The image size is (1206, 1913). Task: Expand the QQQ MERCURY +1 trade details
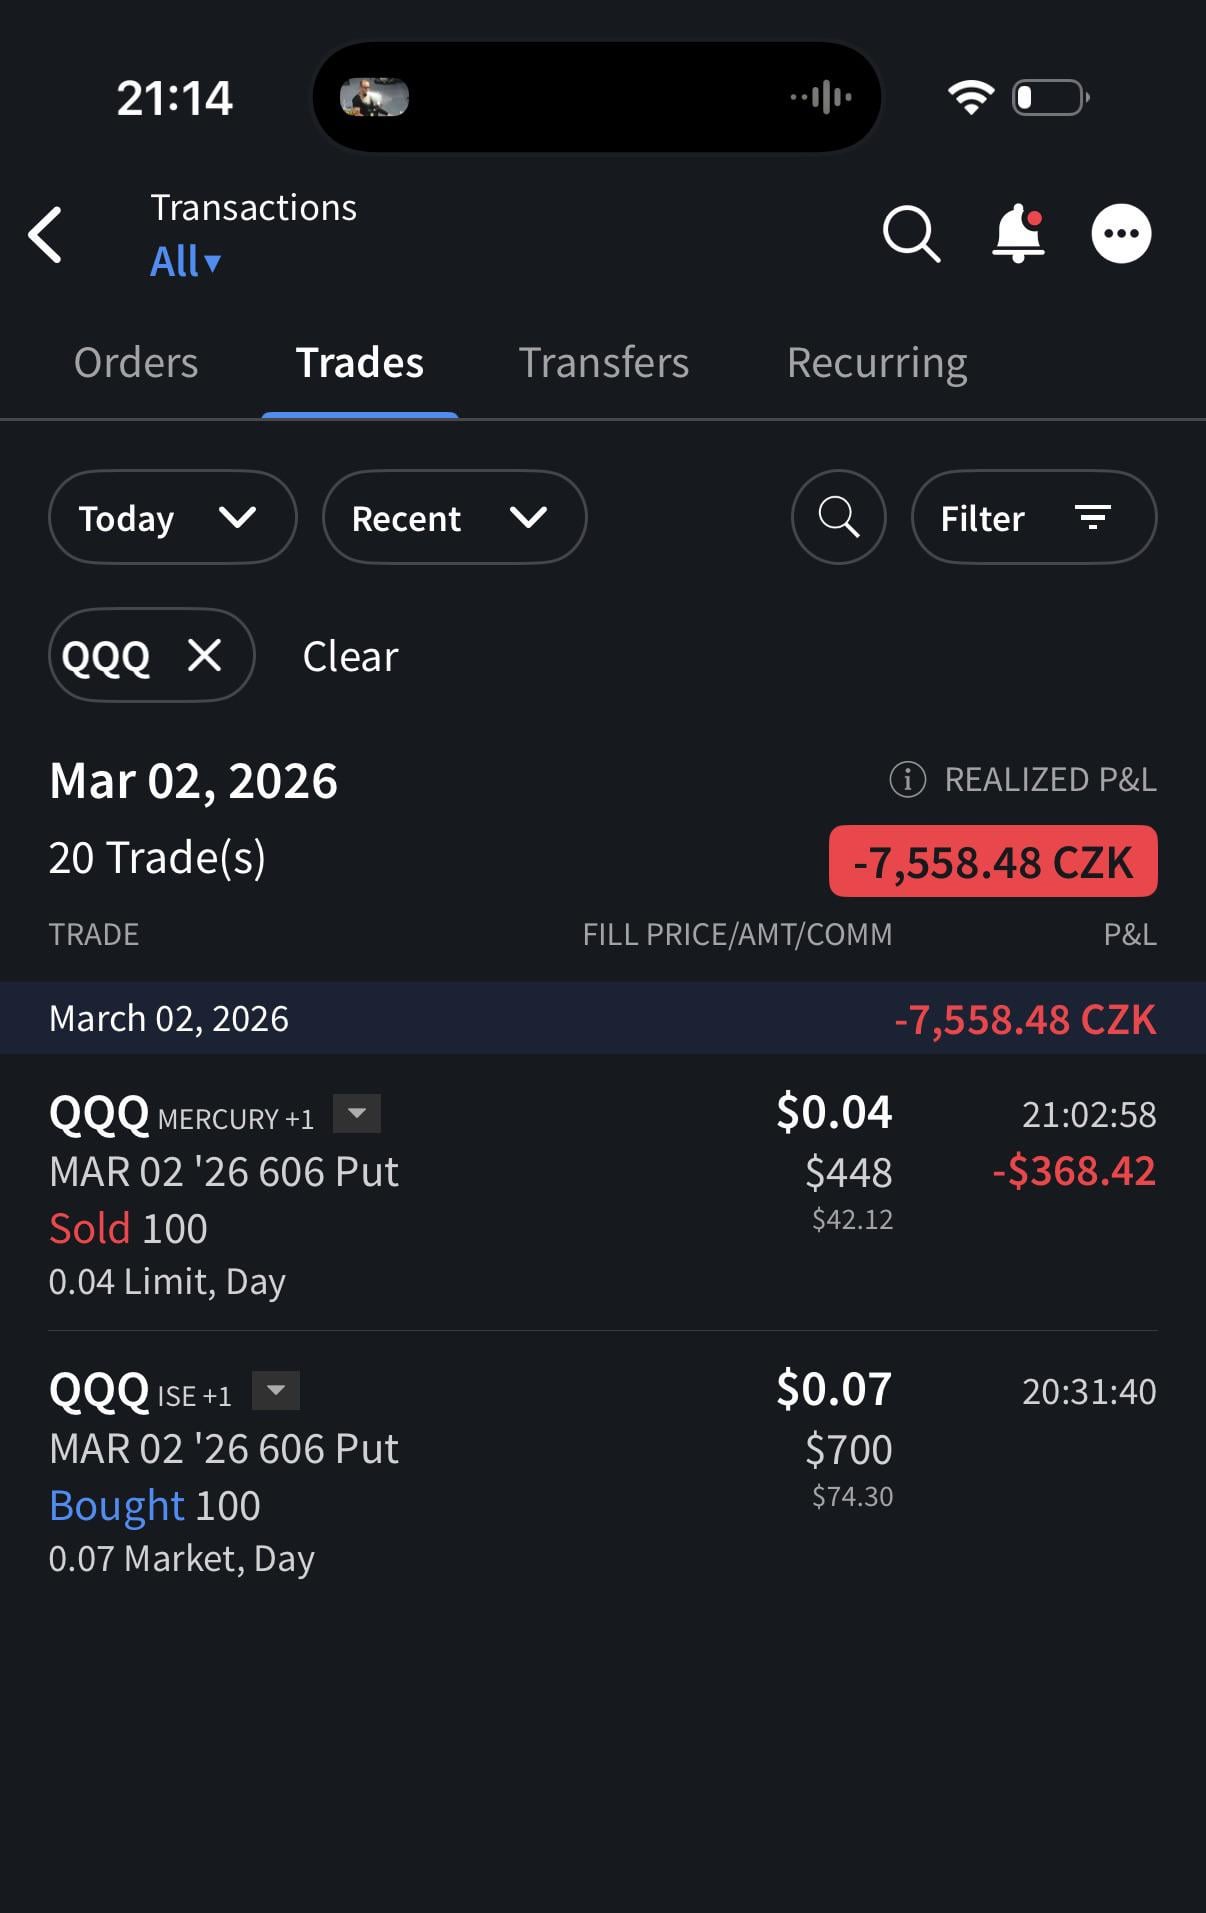coord(357,1114)
